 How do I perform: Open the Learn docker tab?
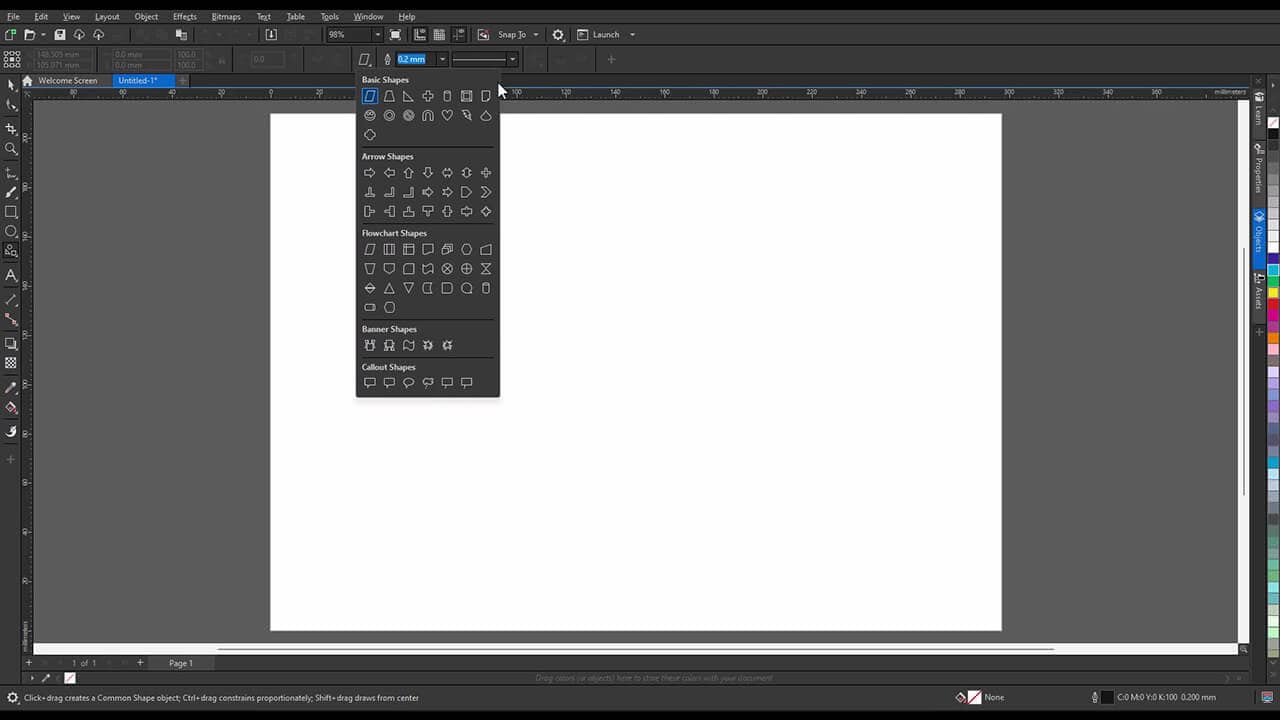click(1259, 110)
